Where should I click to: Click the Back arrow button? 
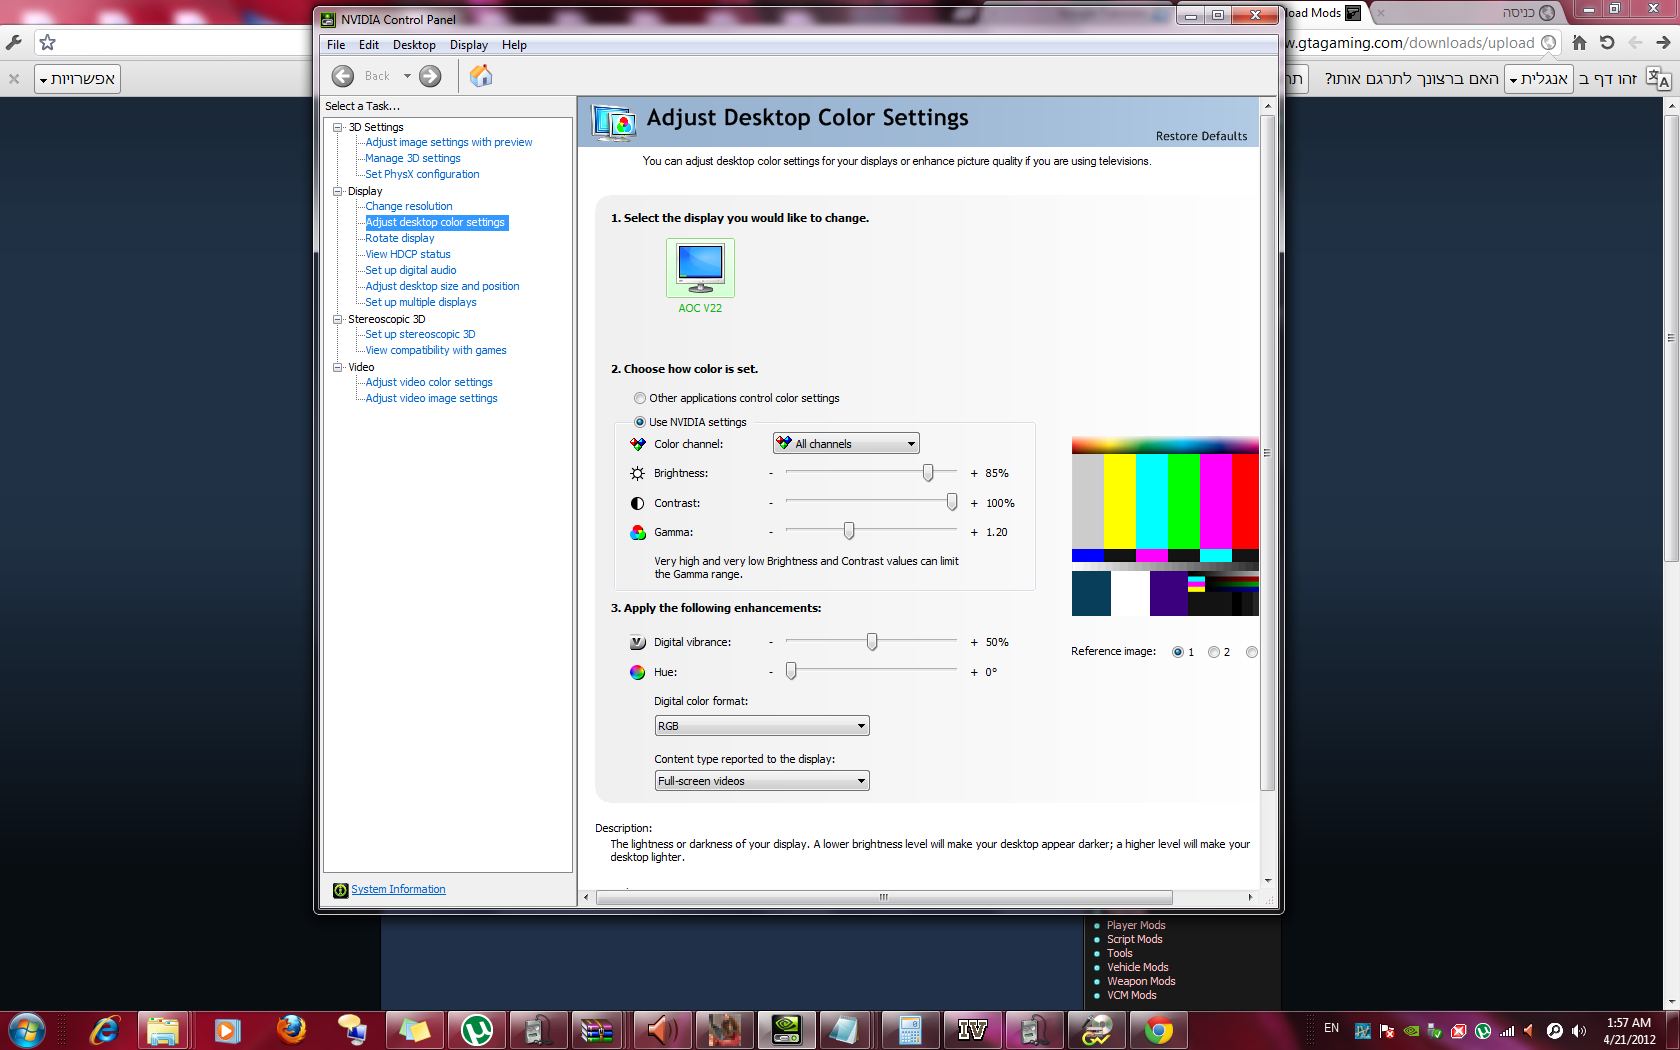coord(343,76)
